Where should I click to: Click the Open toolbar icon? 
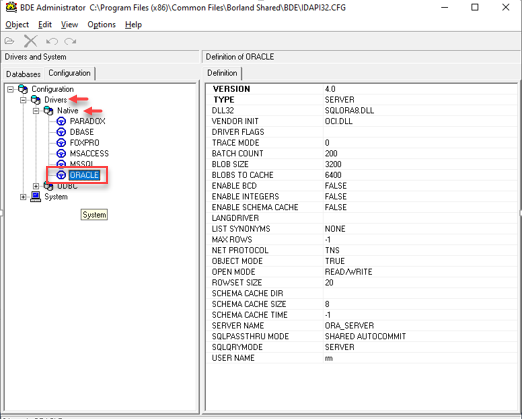(10, 41)
